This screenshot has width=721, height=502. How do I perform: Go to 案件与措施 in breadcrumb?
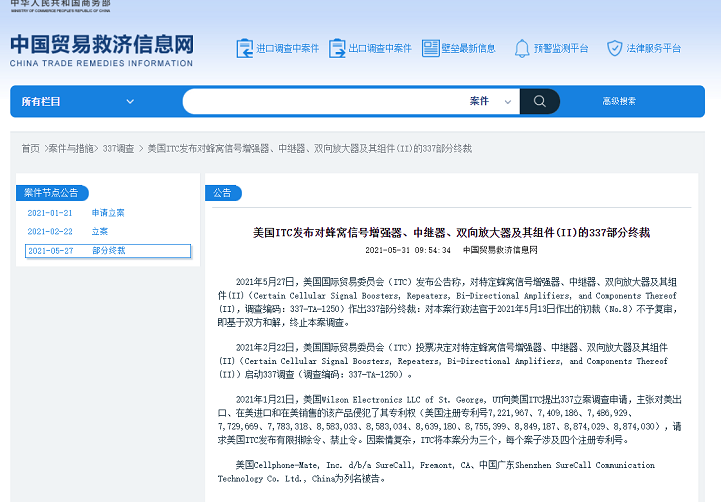[71, 148]
